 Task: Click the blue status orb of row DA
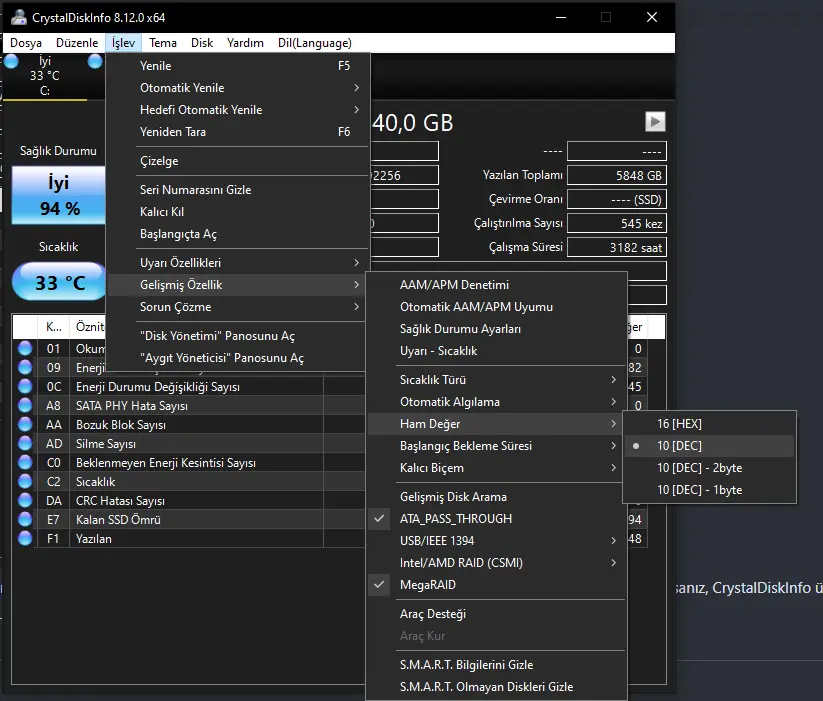25,500
